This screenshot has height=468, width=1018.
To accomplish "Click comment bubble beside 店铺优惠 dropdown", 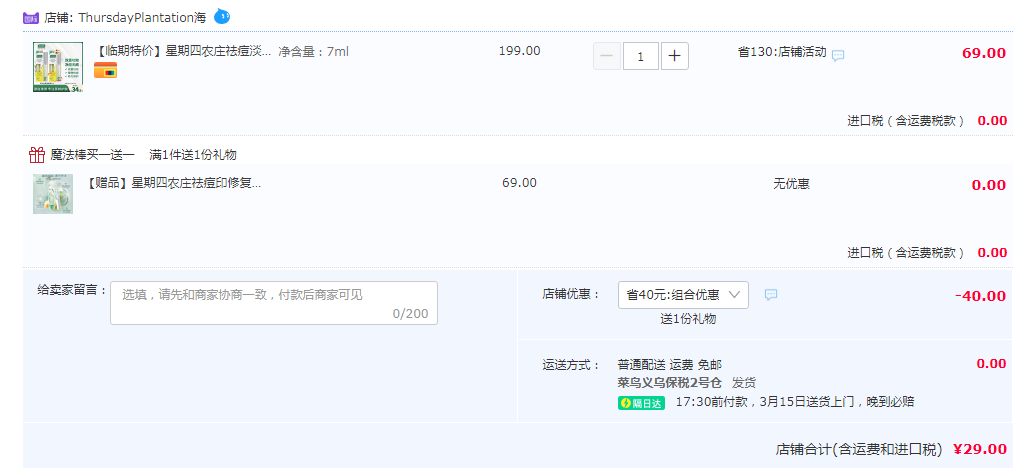I will [x=771, y=295].
